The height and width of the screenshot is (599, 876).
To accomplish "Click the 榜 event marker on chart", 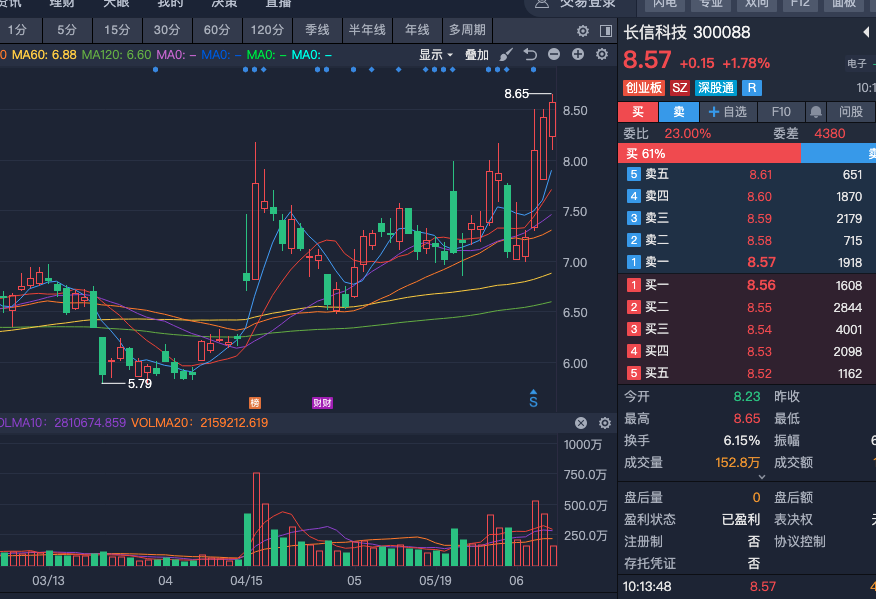I will (x=255, y=403).
